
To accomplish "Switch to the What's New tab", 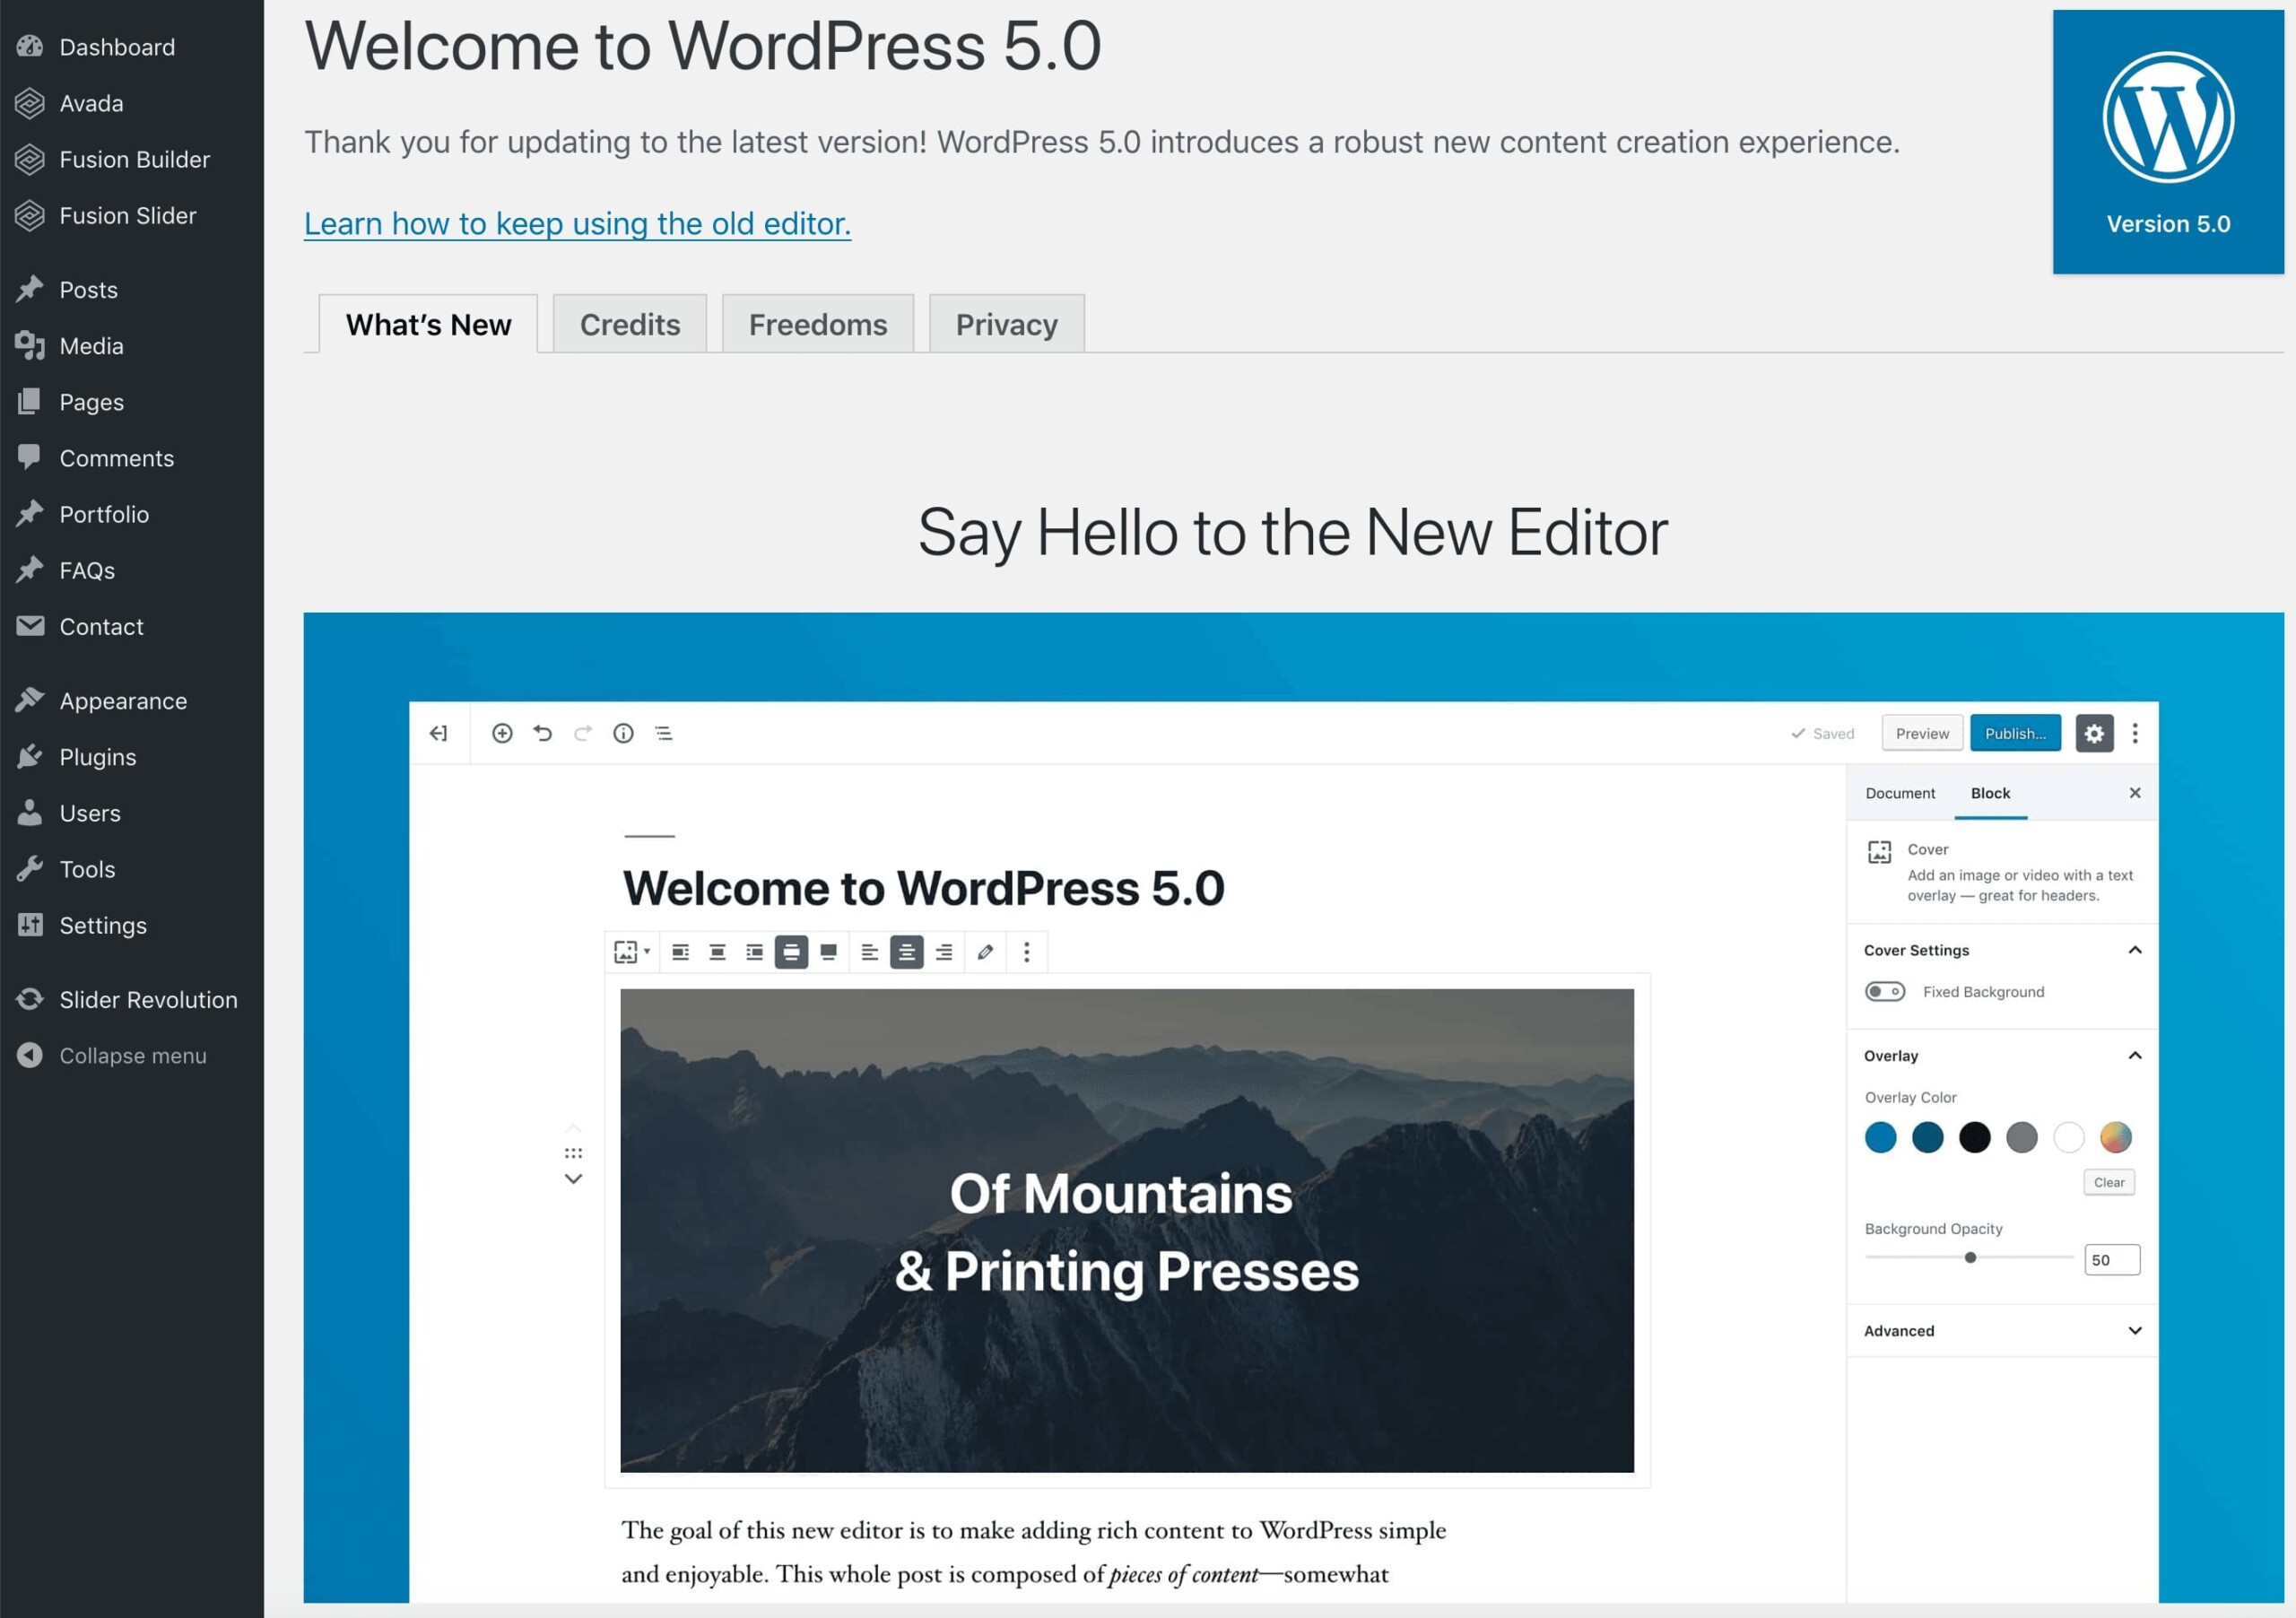I will click(x=428, y=324).
